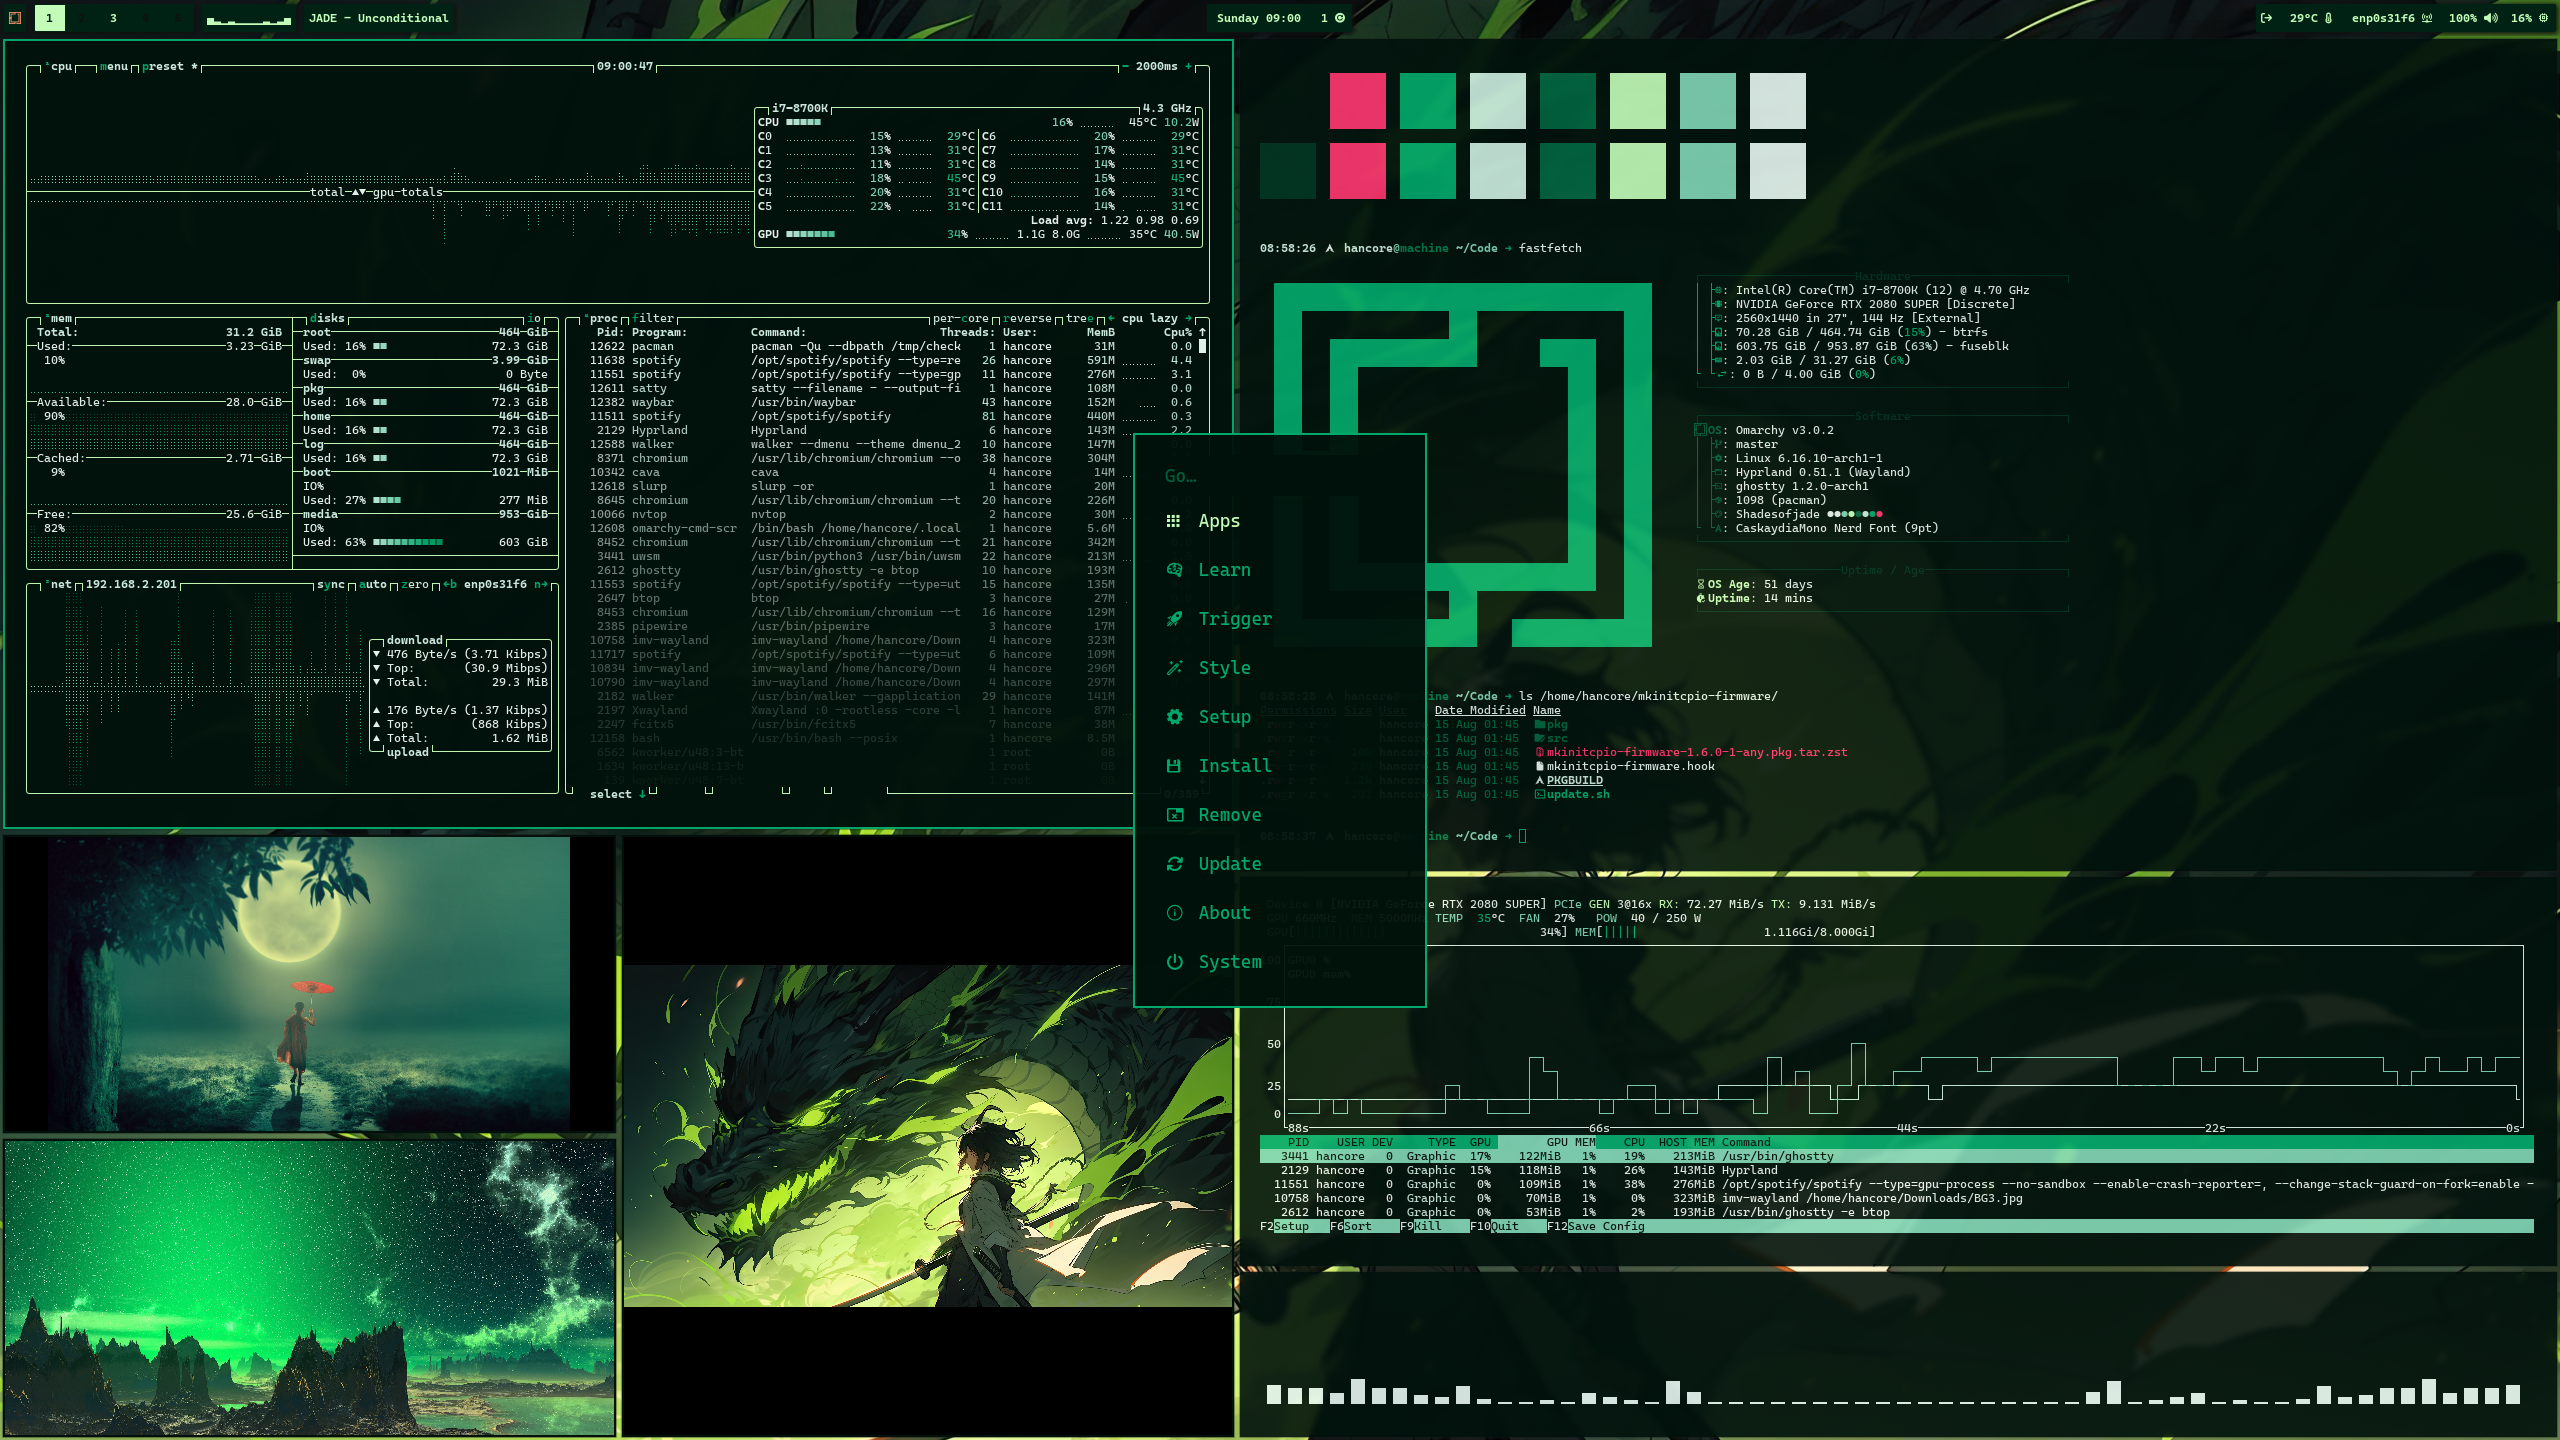Click the Omarchy logo icon in top bar
The image size is (2560, 1440).
(15, 18)
